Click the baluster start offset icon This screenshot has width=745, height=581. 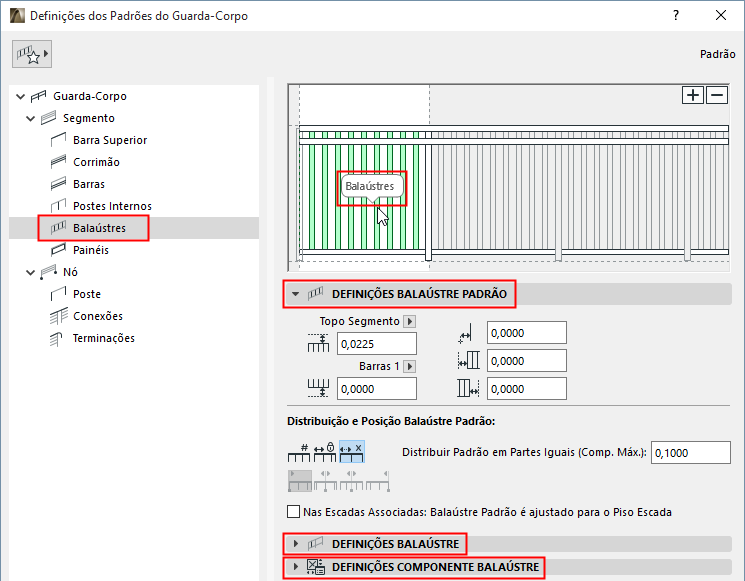pos(468,360)
